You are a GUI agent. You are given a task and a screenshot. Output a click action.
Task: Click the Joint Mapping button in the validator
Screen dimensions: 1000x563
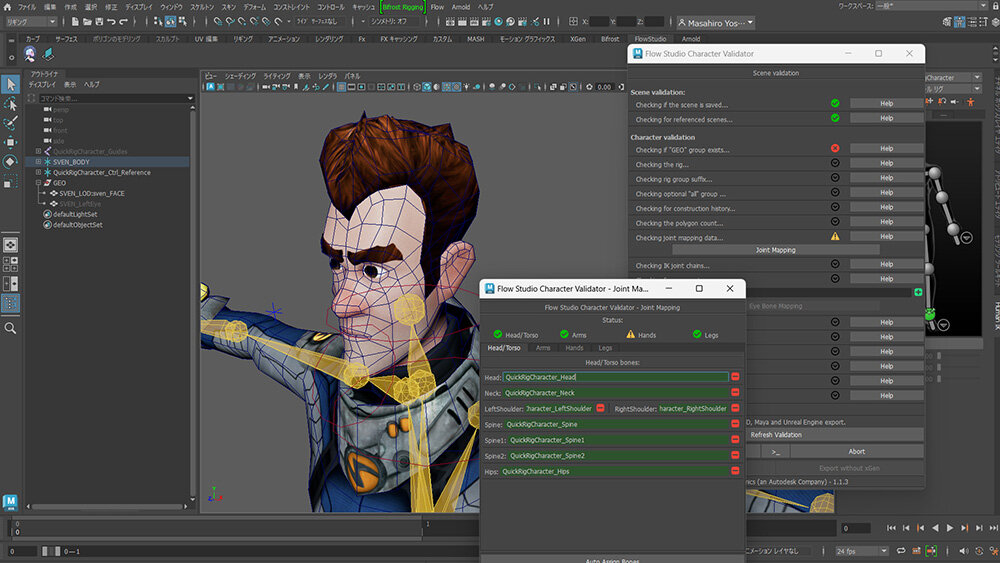(x=776, y=250)
